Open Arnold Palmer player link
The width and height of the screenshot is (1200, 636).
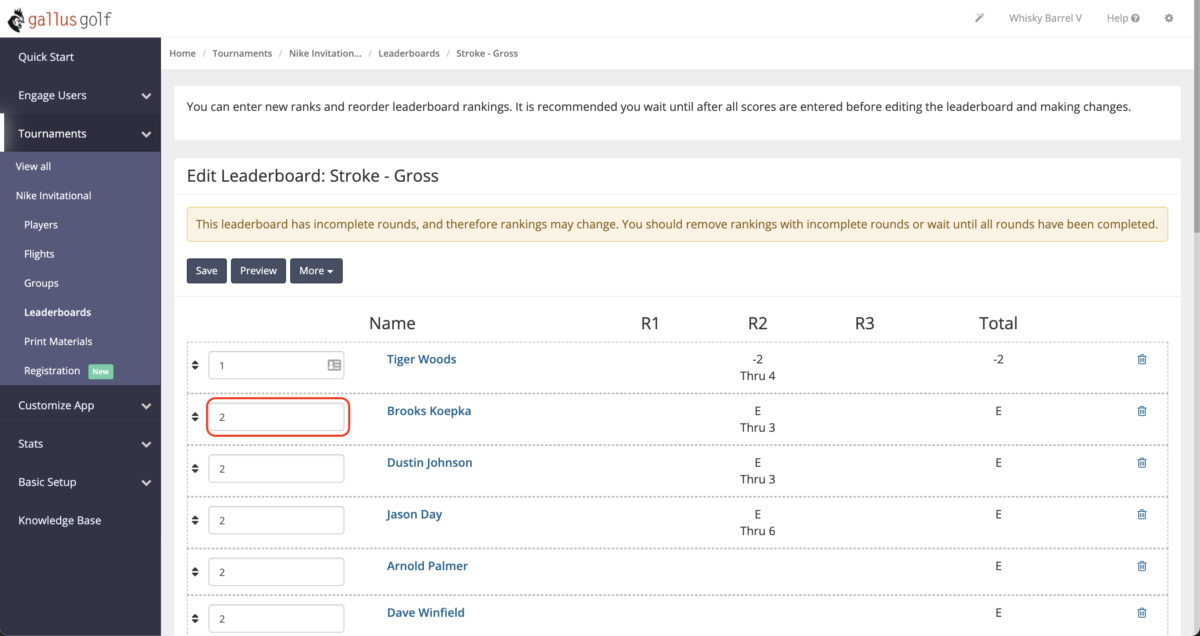pyautogui.click(x=427, y=566)
